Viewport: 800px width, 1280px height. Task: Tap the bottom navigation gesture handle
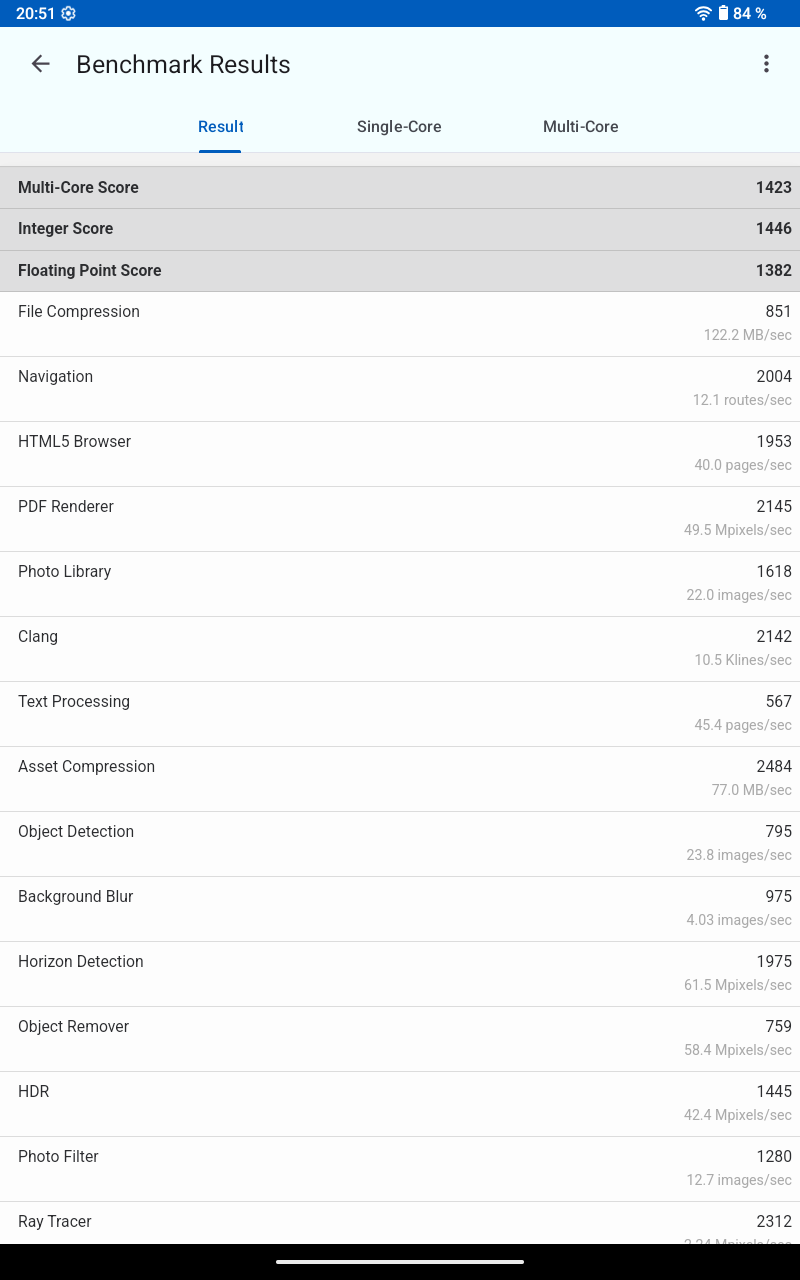pyautogui.click(x=400, y=1261)
